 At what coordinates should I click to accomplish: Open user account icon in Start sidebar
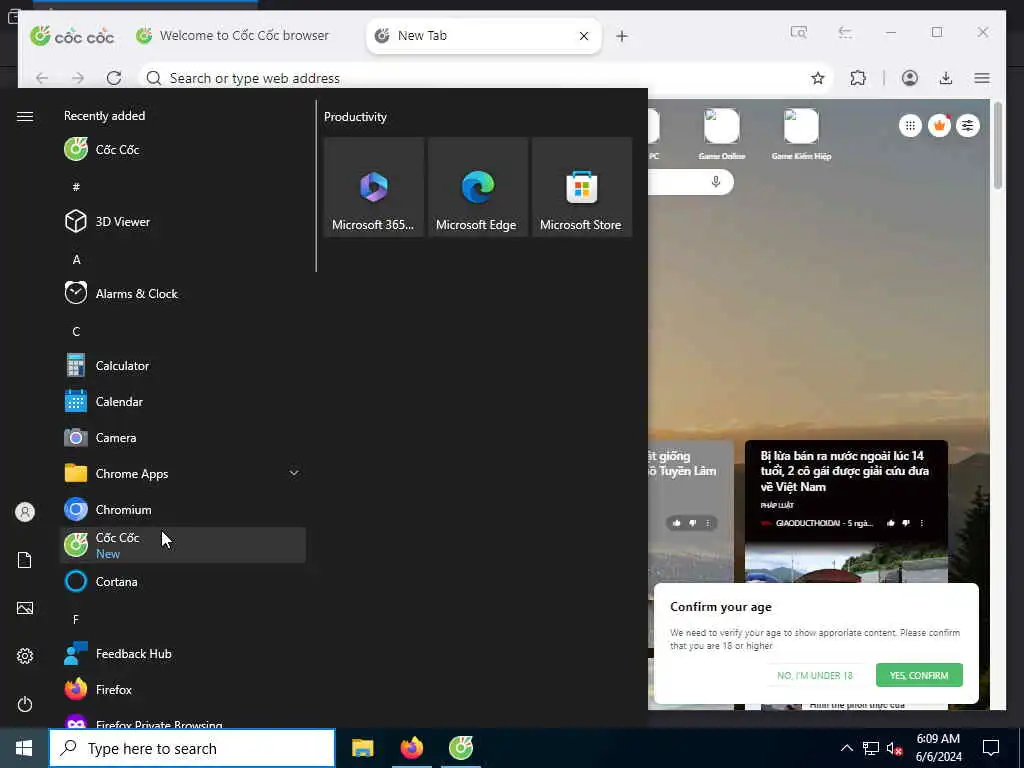click(x=25, y=512)
